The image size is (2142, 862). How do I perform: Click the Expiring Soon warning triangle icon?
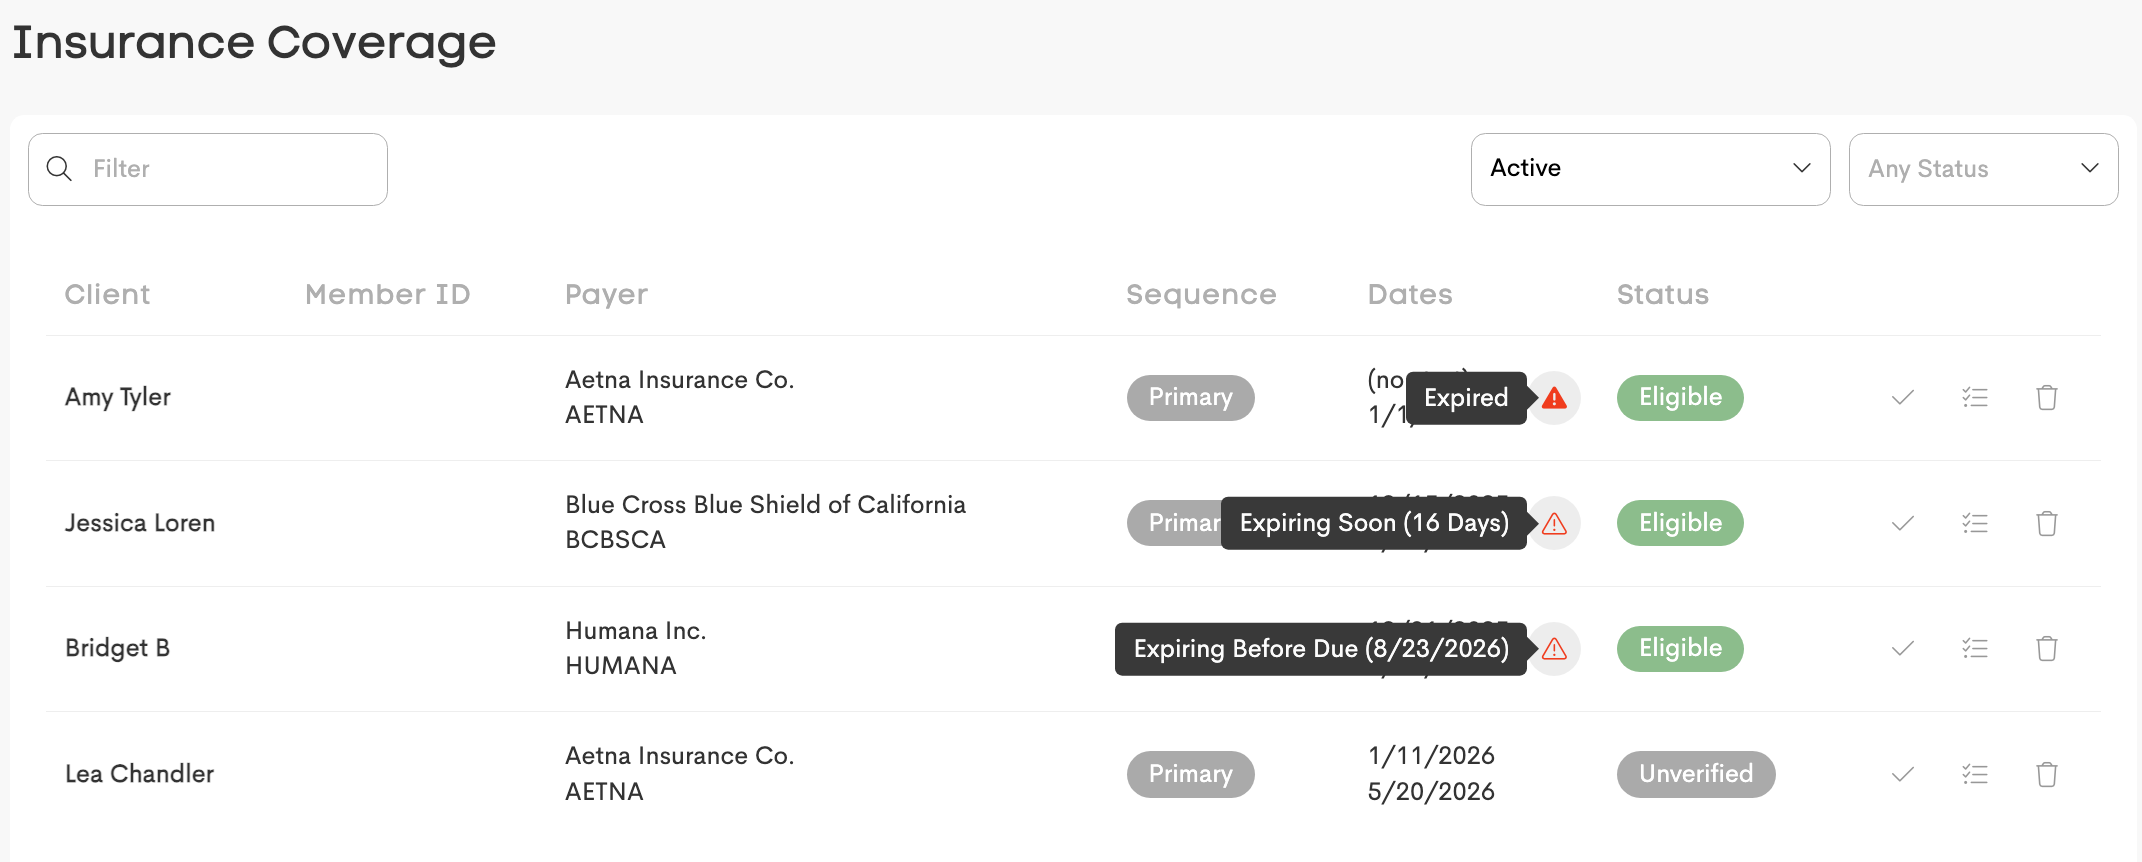point(1554,523)
